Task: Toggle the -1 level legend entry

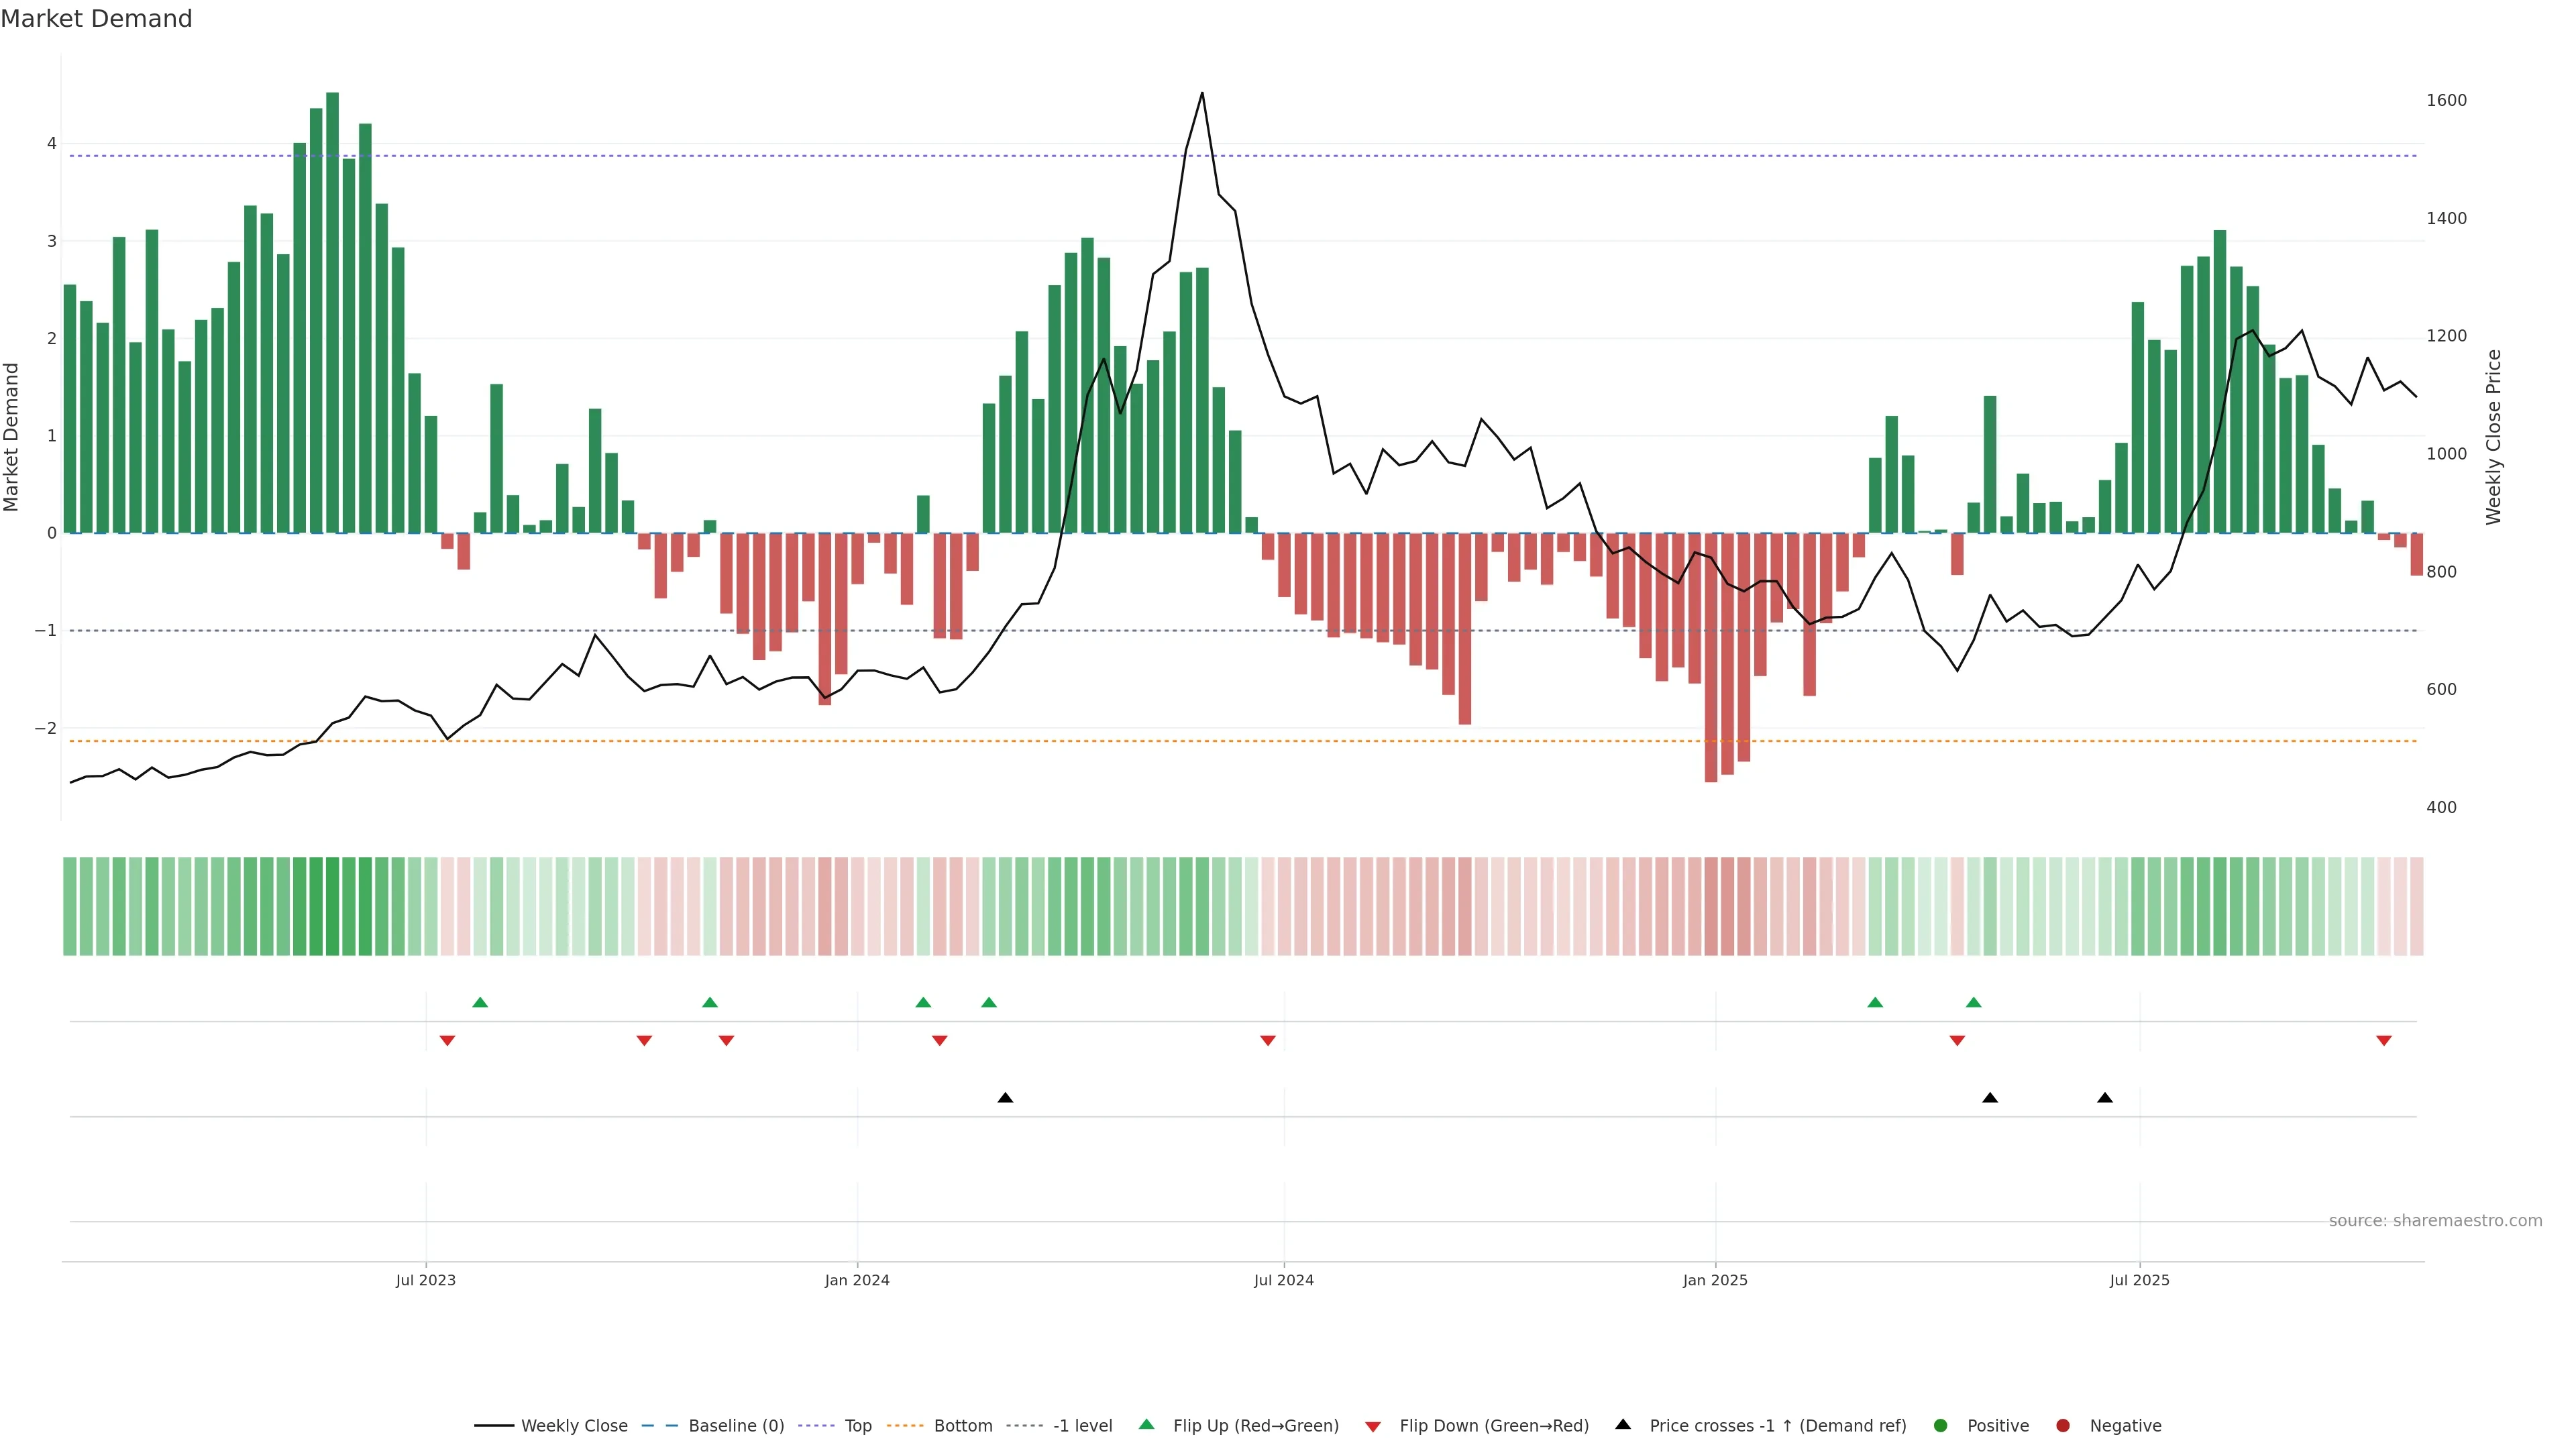Action: point(1082,1426)
